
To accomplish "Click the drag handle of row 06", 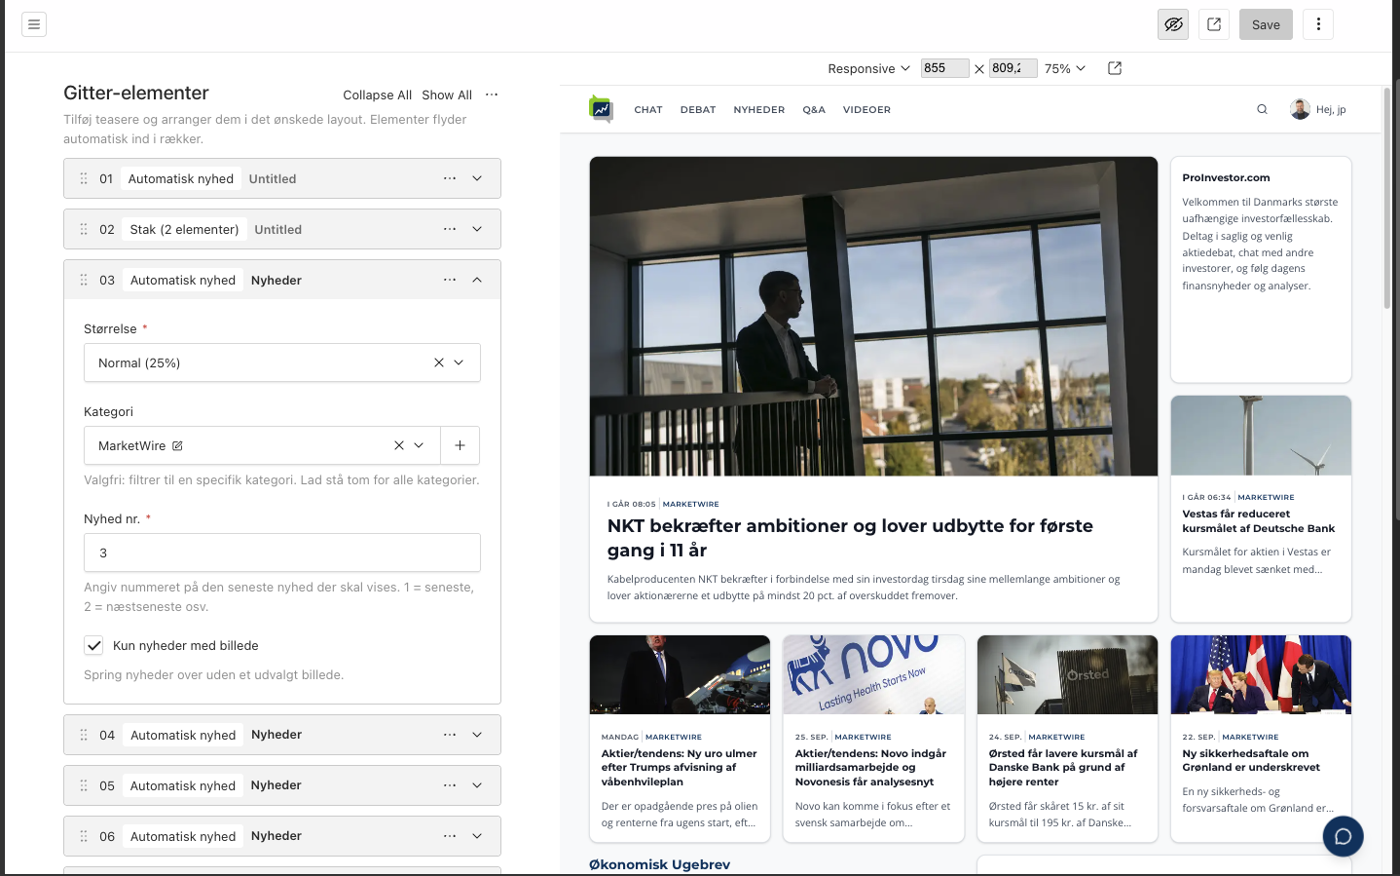I will (x=84, y=836).
